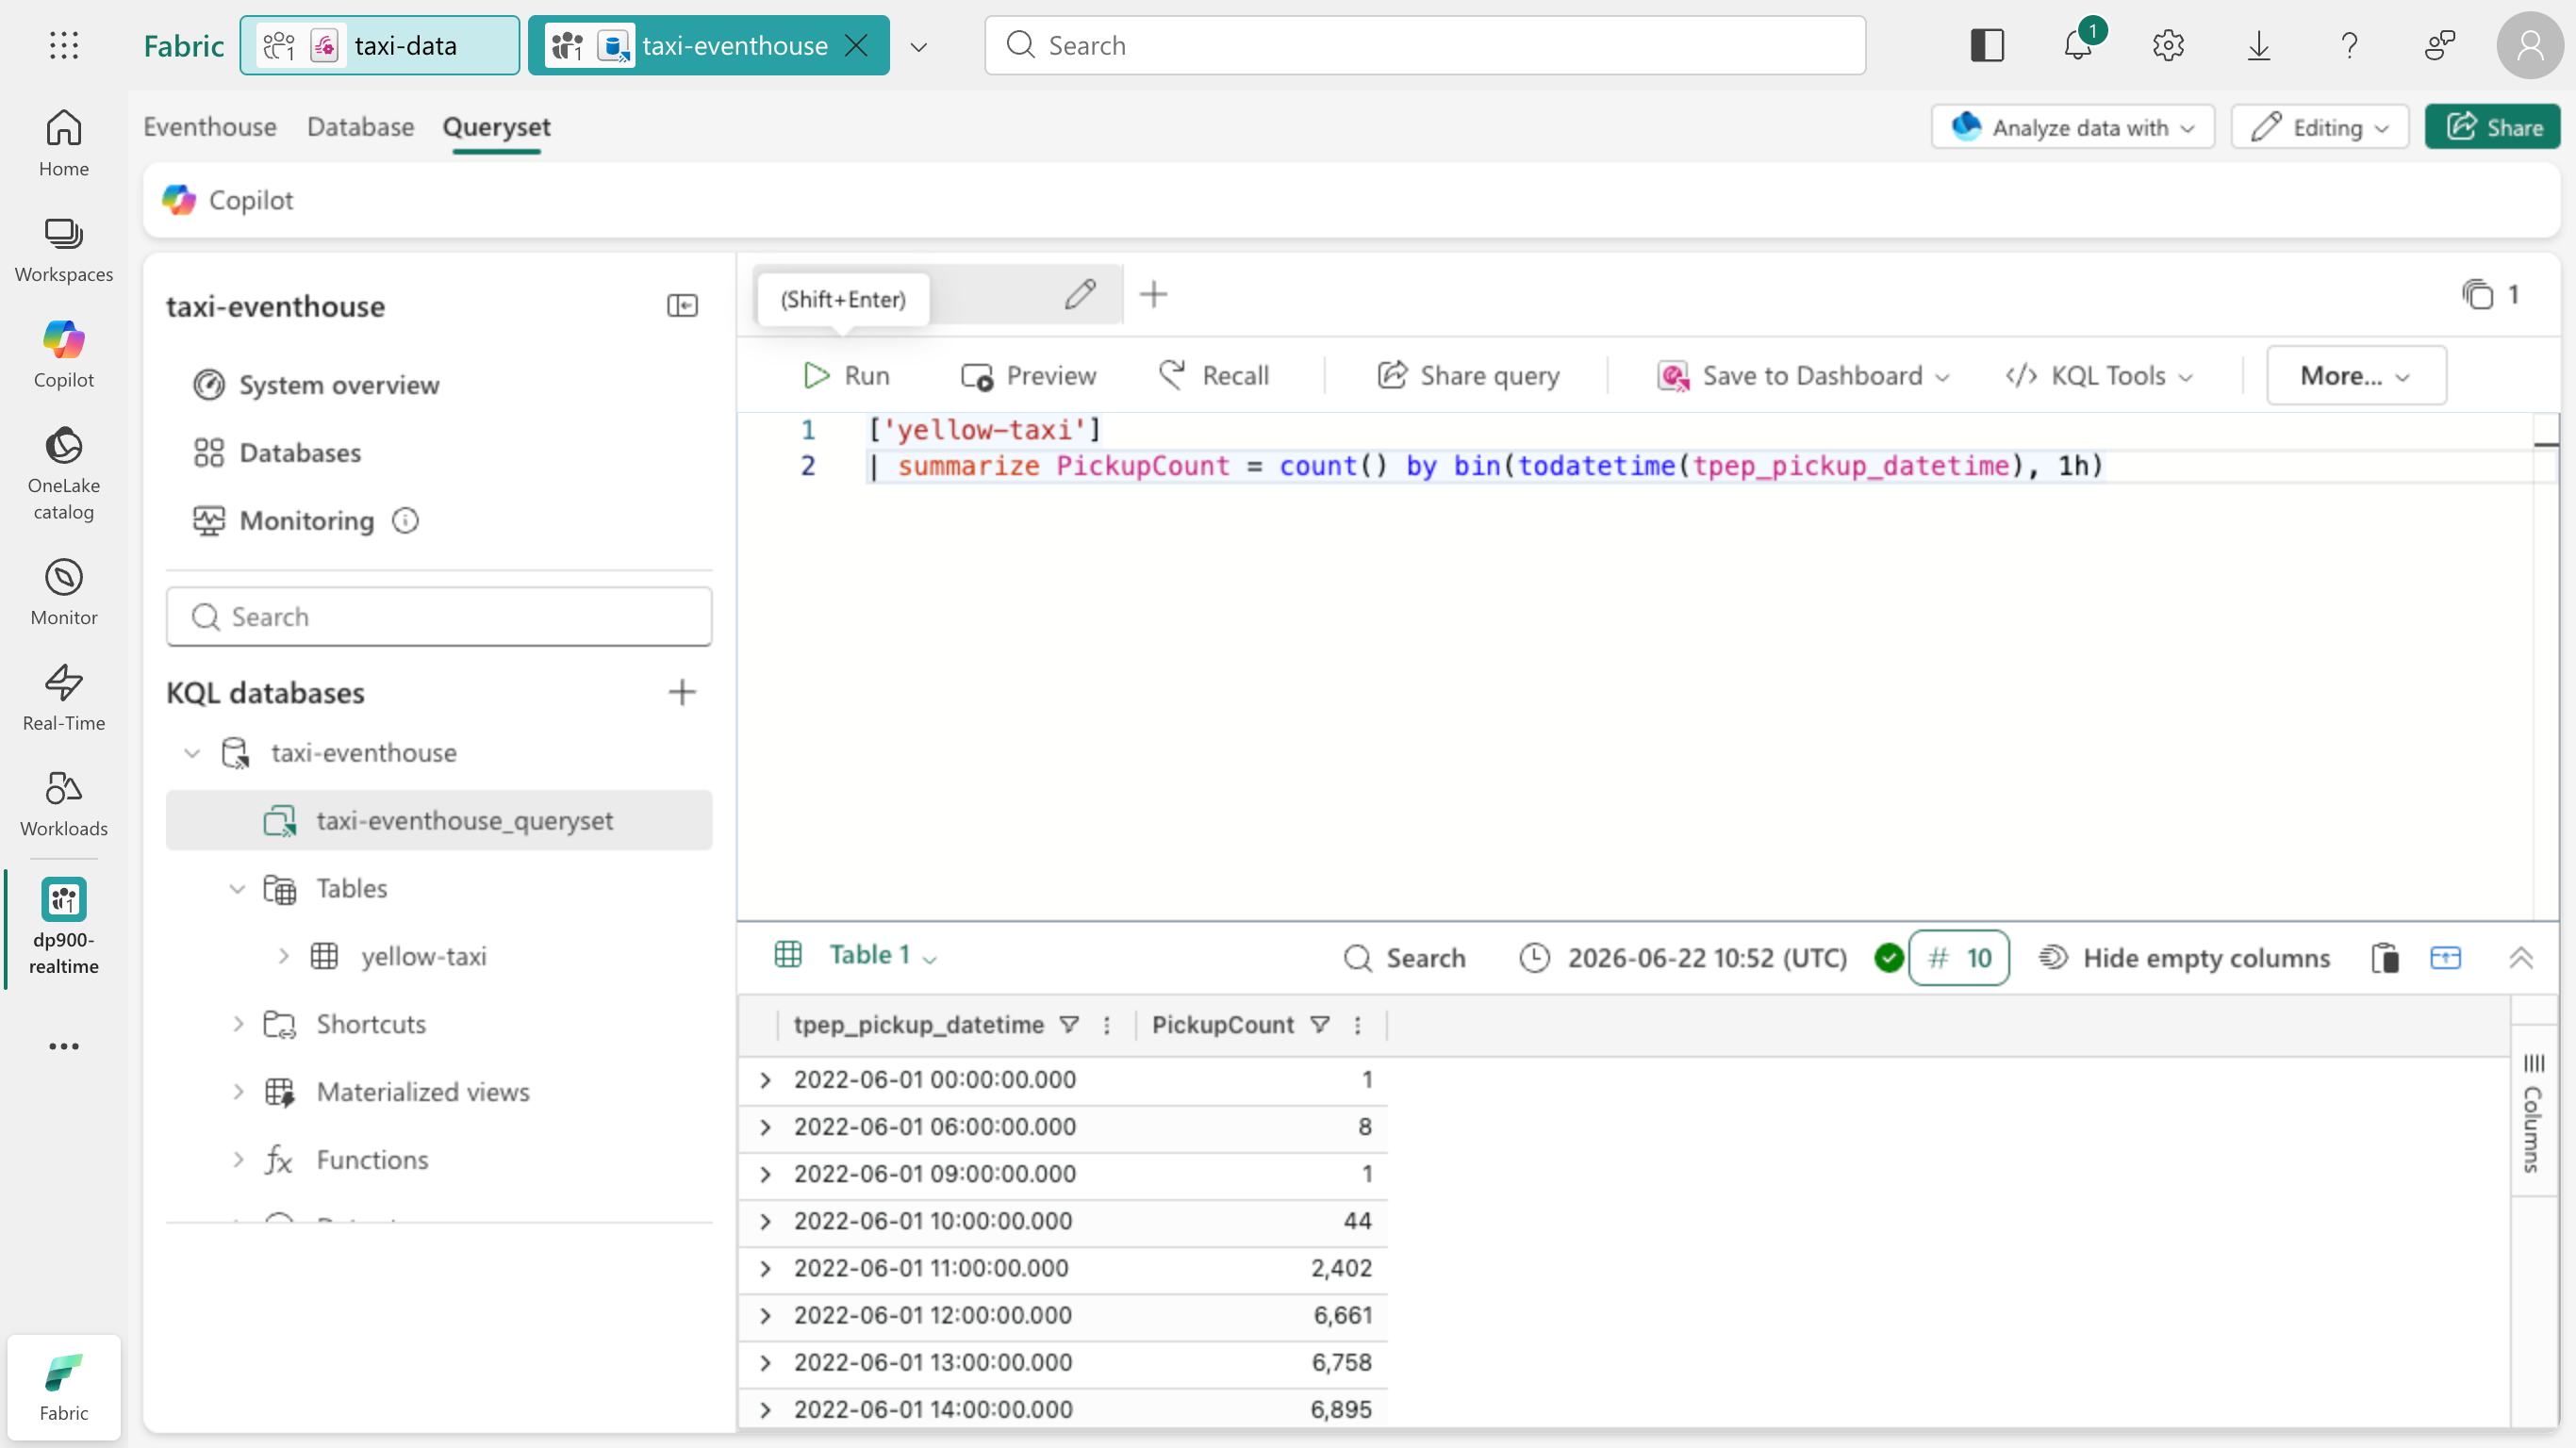Click the sidebar ellipsis more icon
Image resolution: width=2576 pixels, height=1448 pixels.
click(x=64, y=1046)
